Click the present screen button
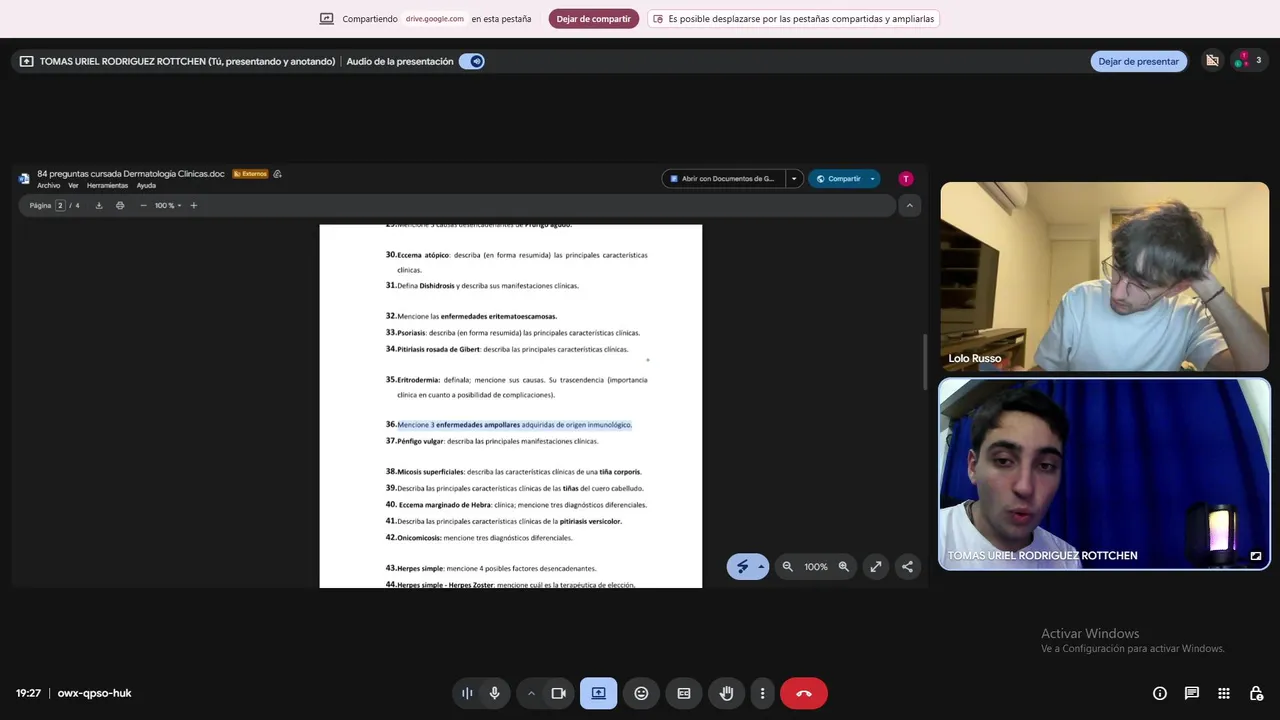This screenshot has height=720, width=1280. click(x=598, y=693)
